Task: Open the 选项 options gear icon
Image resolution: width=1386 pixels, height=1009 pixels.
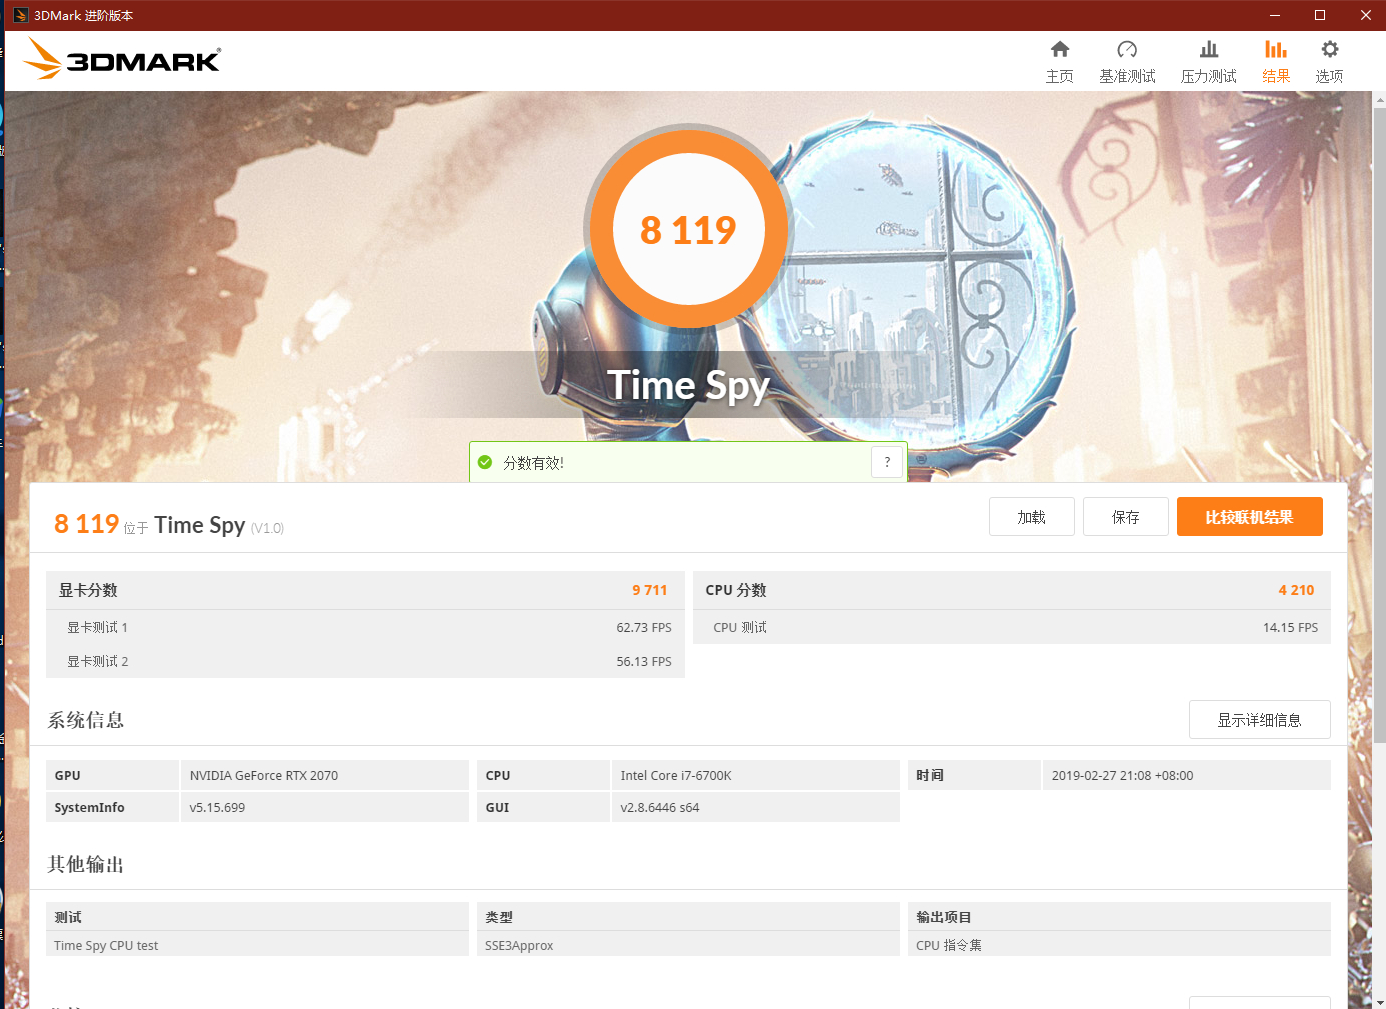Action: pos(1330,49)
